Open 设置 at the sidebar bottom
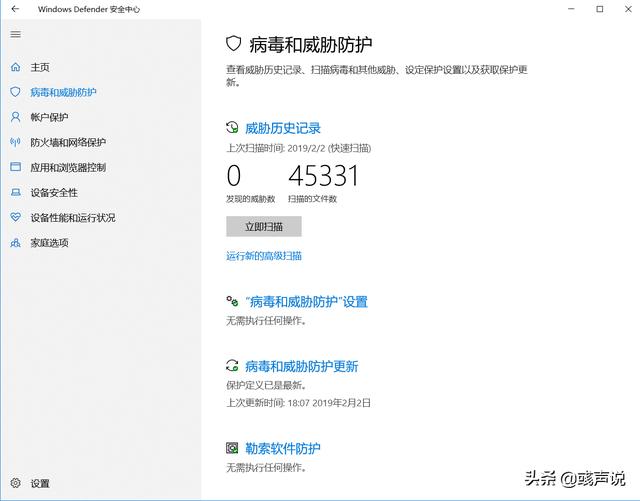The height and width of the screenshot is (501, 640). click(40, 483)
